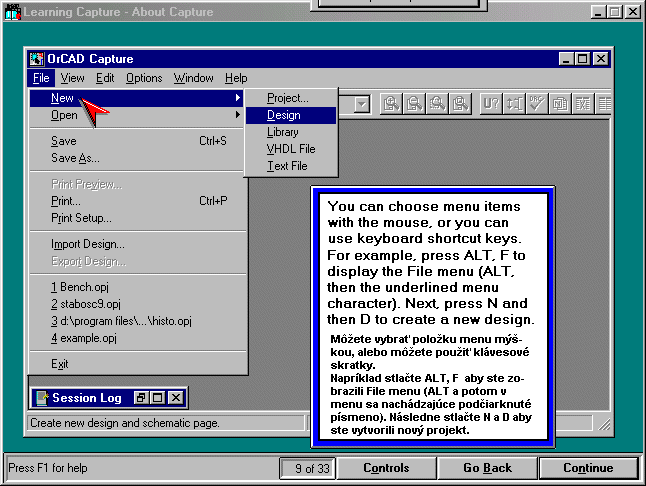Open the toolbar combo box dropdown arrow

pos(362,103)
